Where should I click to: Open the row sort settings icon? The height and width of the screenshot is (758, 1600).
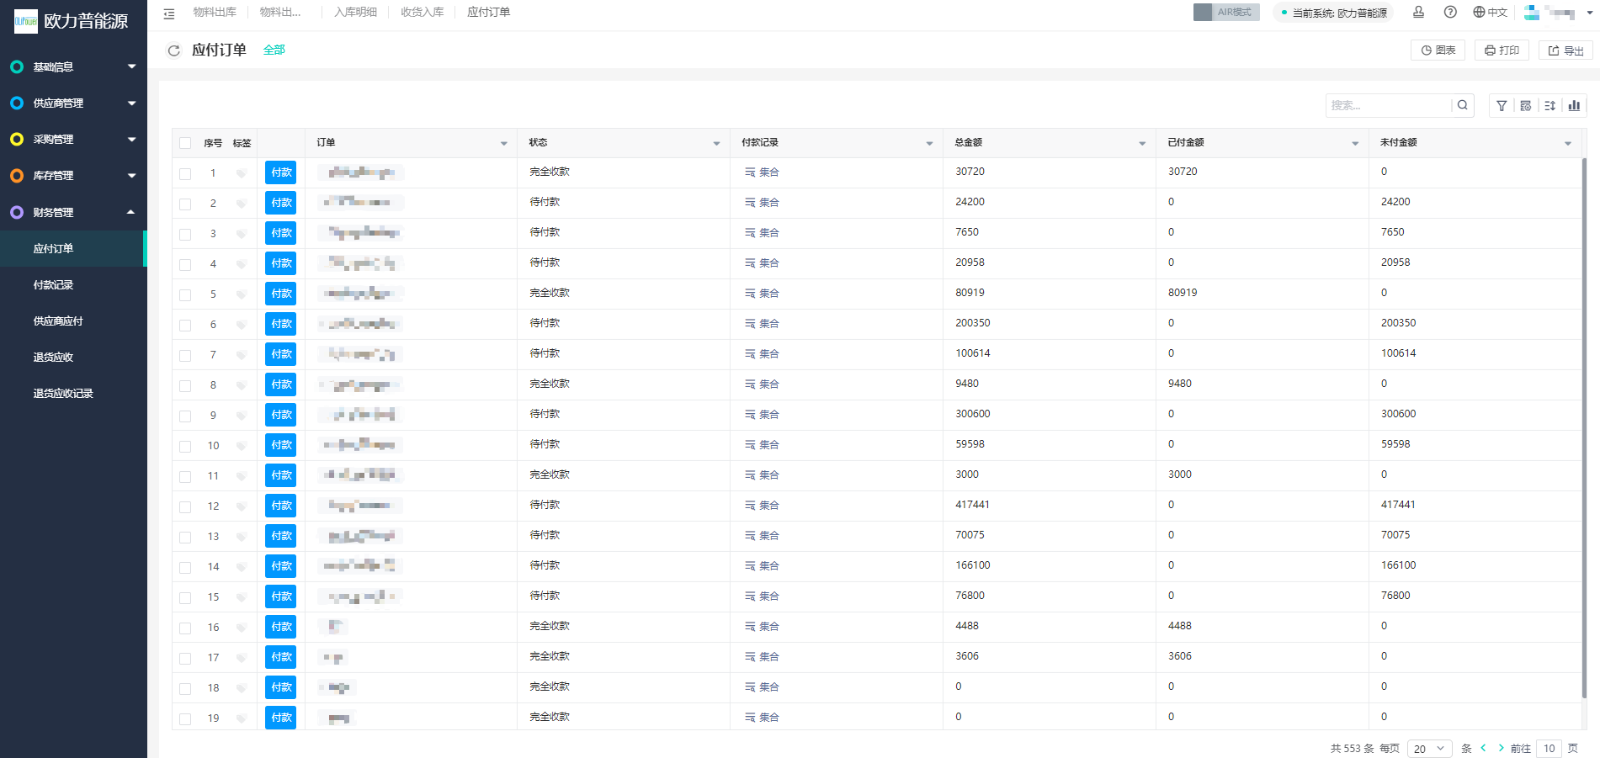(x=1550, y=105)
